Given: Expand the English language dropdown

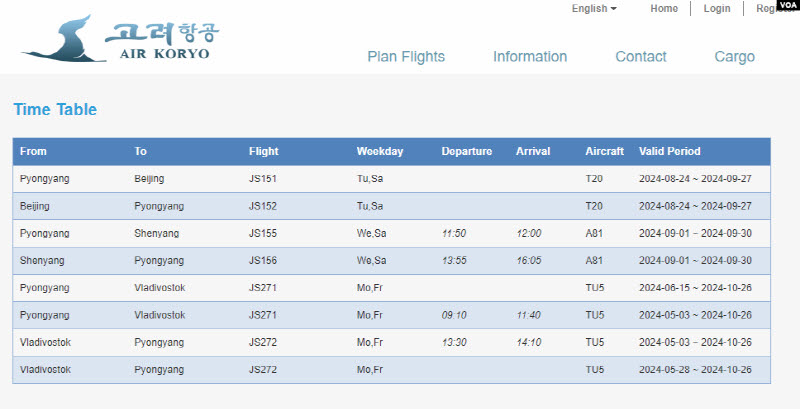Looking at the screenshot, I should tap(594, 9).
